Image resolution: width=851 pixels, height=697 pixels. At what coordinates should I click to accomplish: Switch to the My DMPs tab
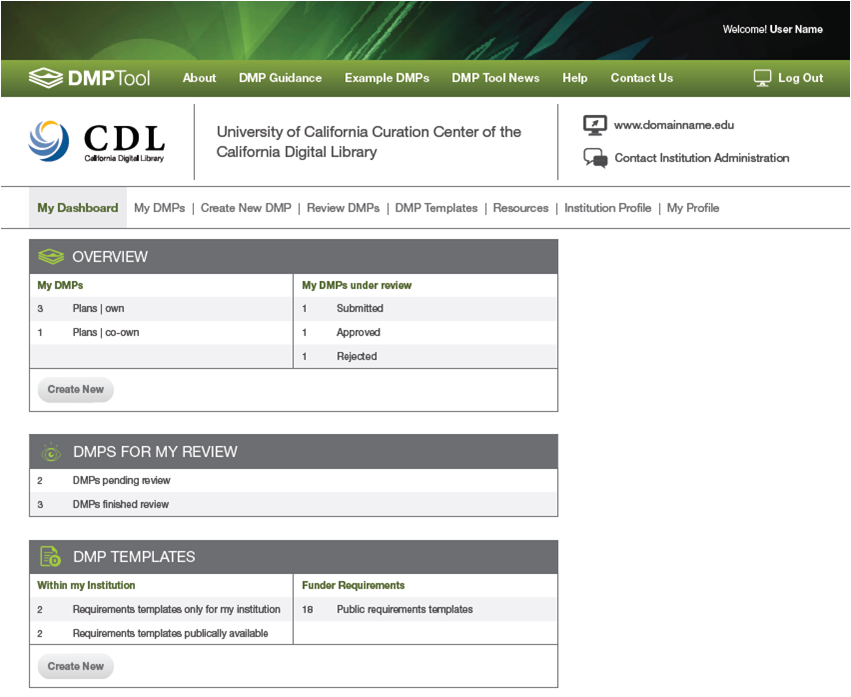(x=159, y=208)
